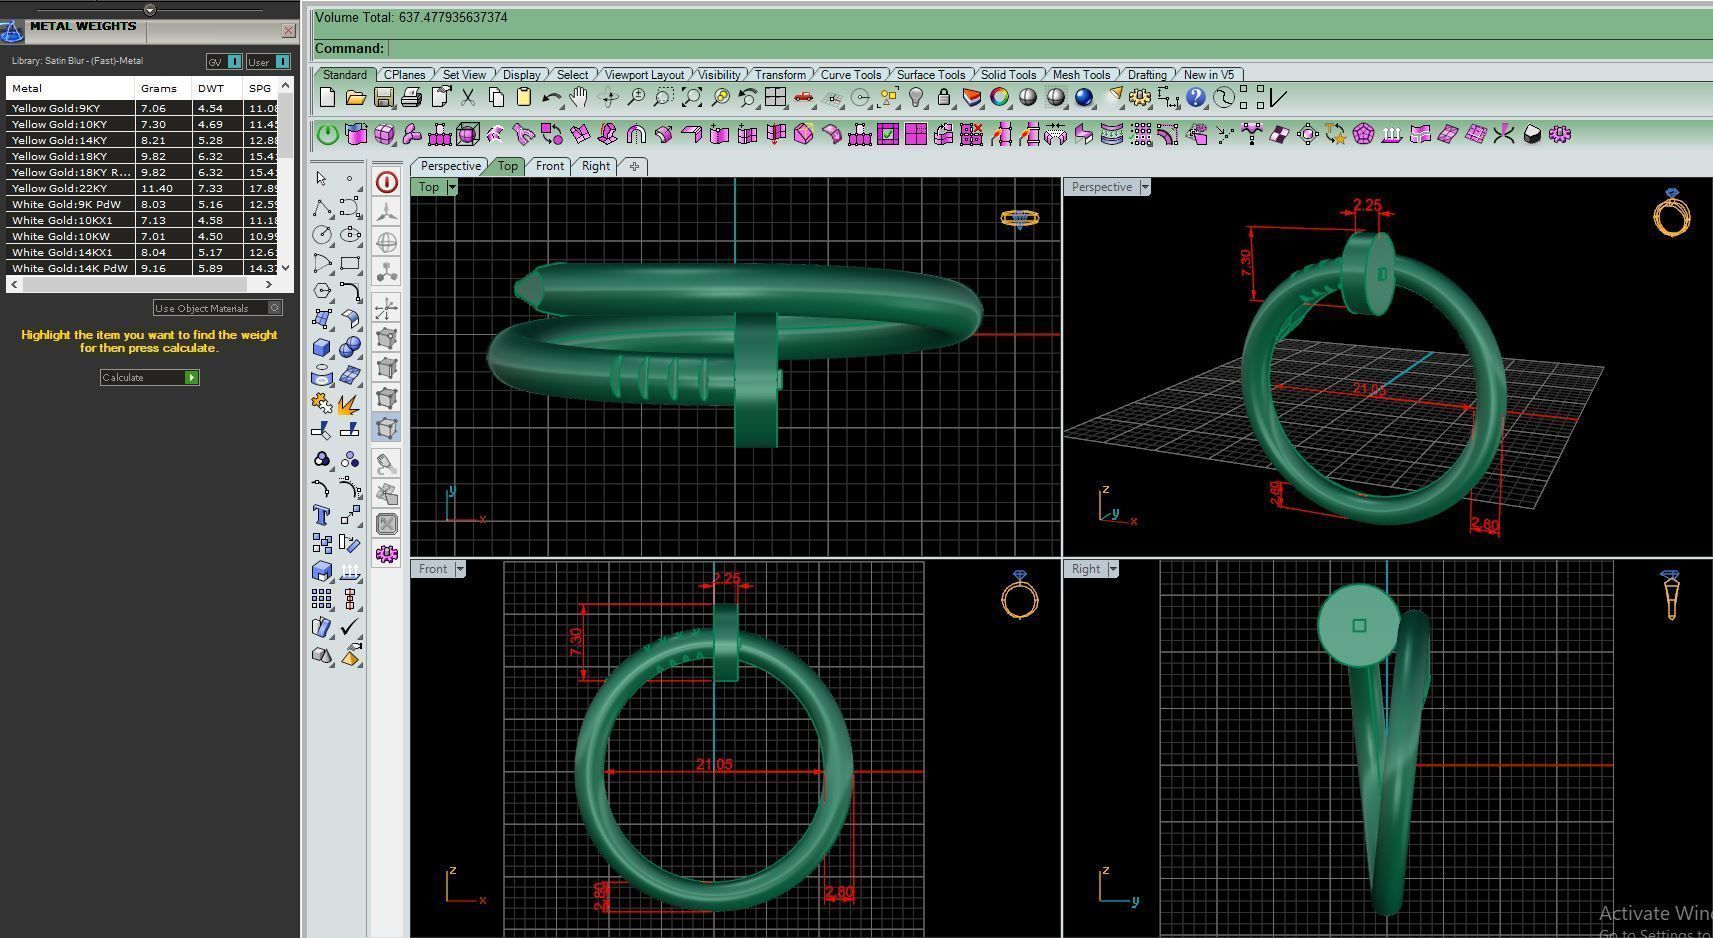Toggle the GV switch
This screenshot has height=938, width=1713.
(x=224, y=62)
